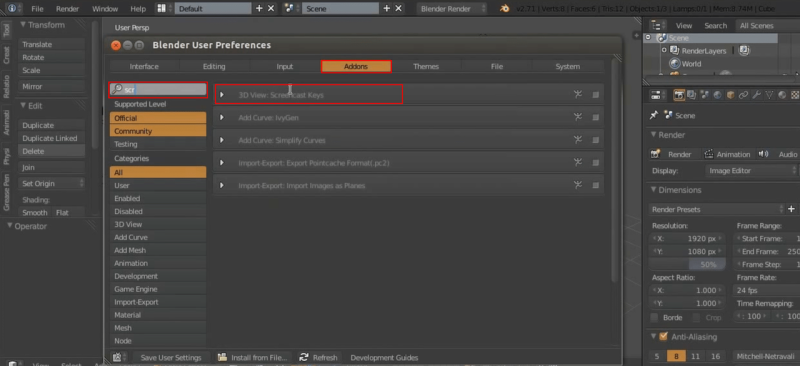The height and width of the screenshot is (366, 800).
Task: Toggle the Testing supported level filter
Action: pyautogui.click(x=158, y=144)
